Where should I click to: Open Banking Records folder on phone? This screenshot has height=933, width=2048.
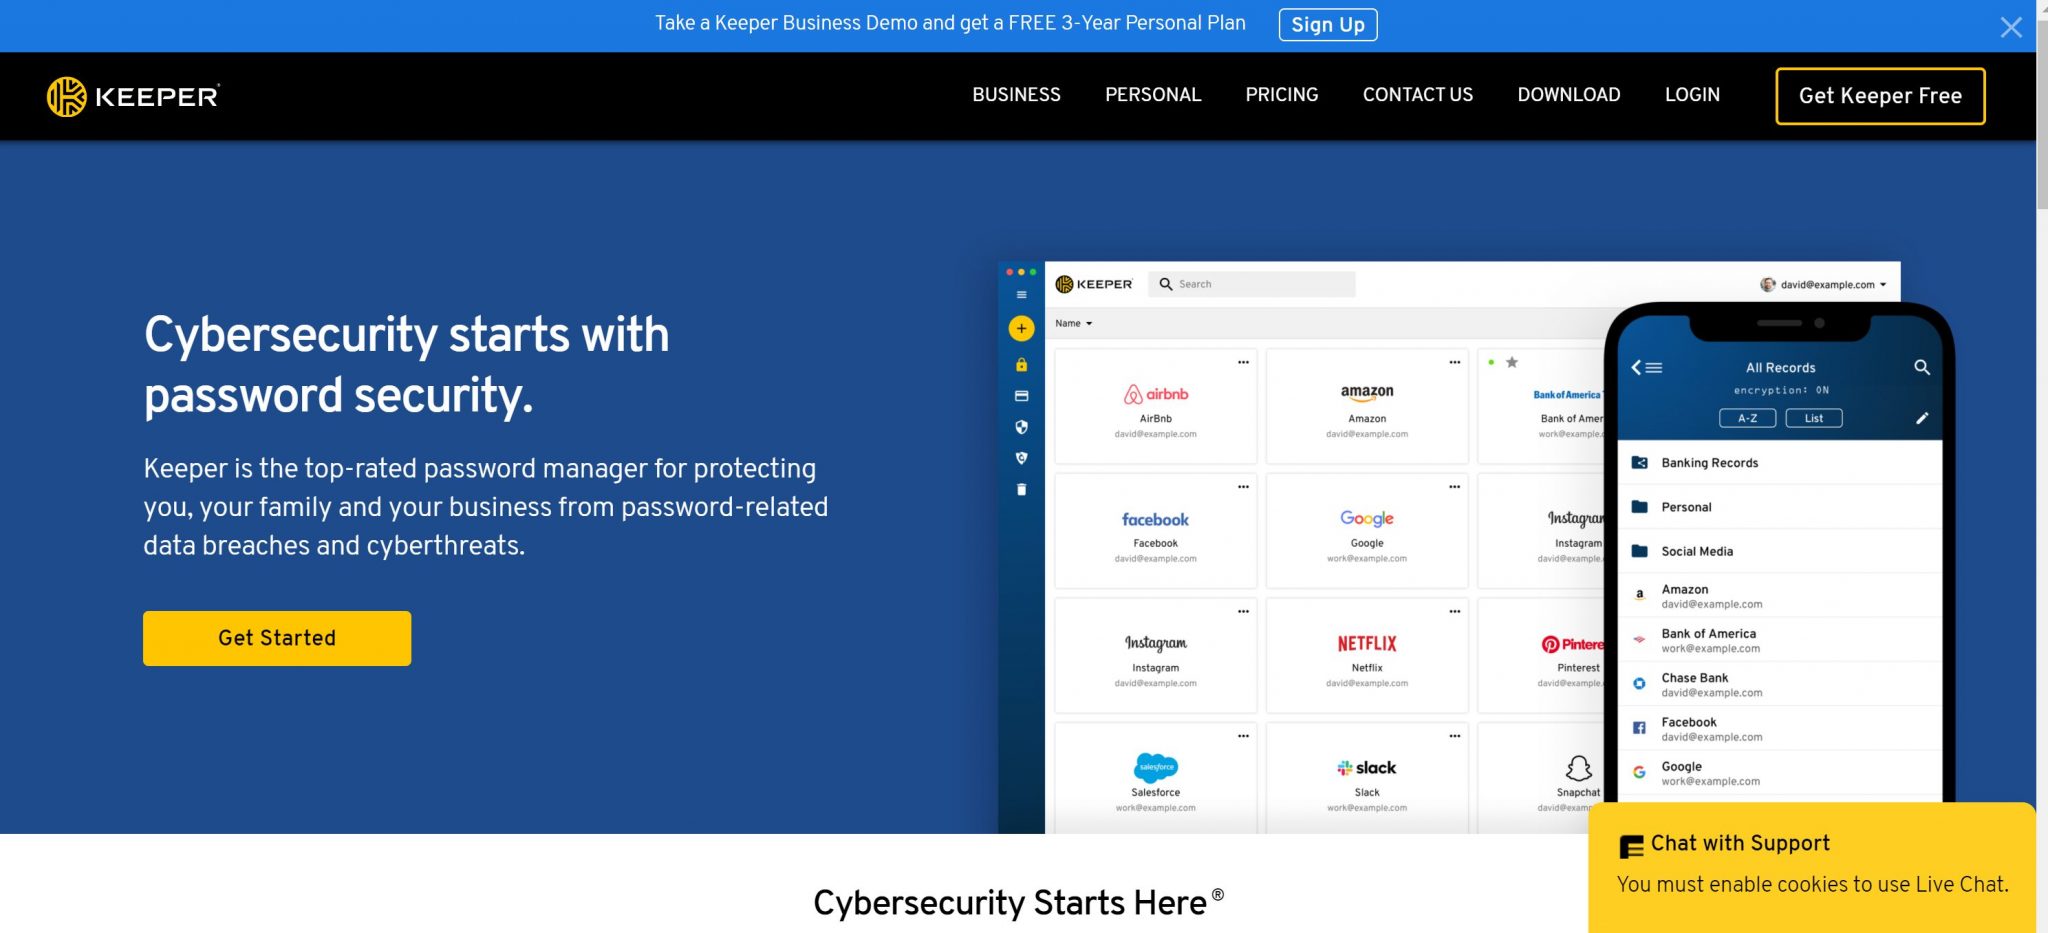pyautogui.click(x=1780, y=463)
